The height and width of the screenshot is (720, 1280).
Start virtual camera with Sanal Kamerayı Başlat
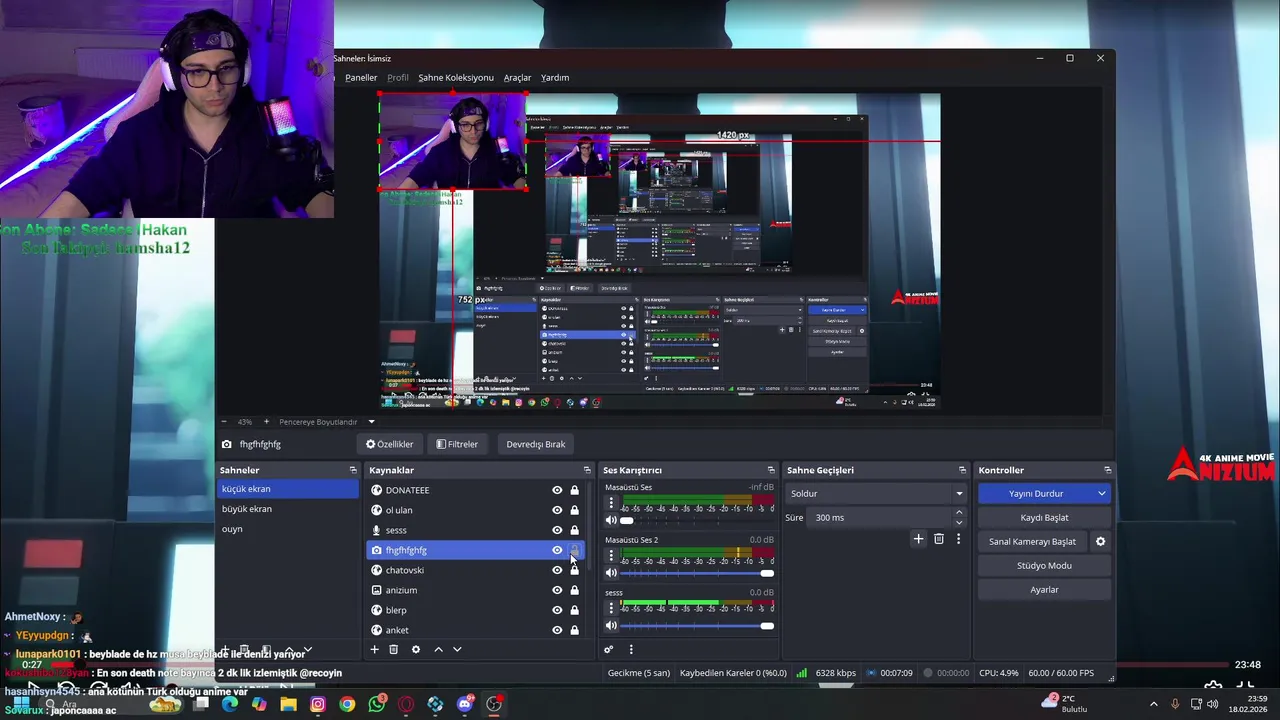1033,541
